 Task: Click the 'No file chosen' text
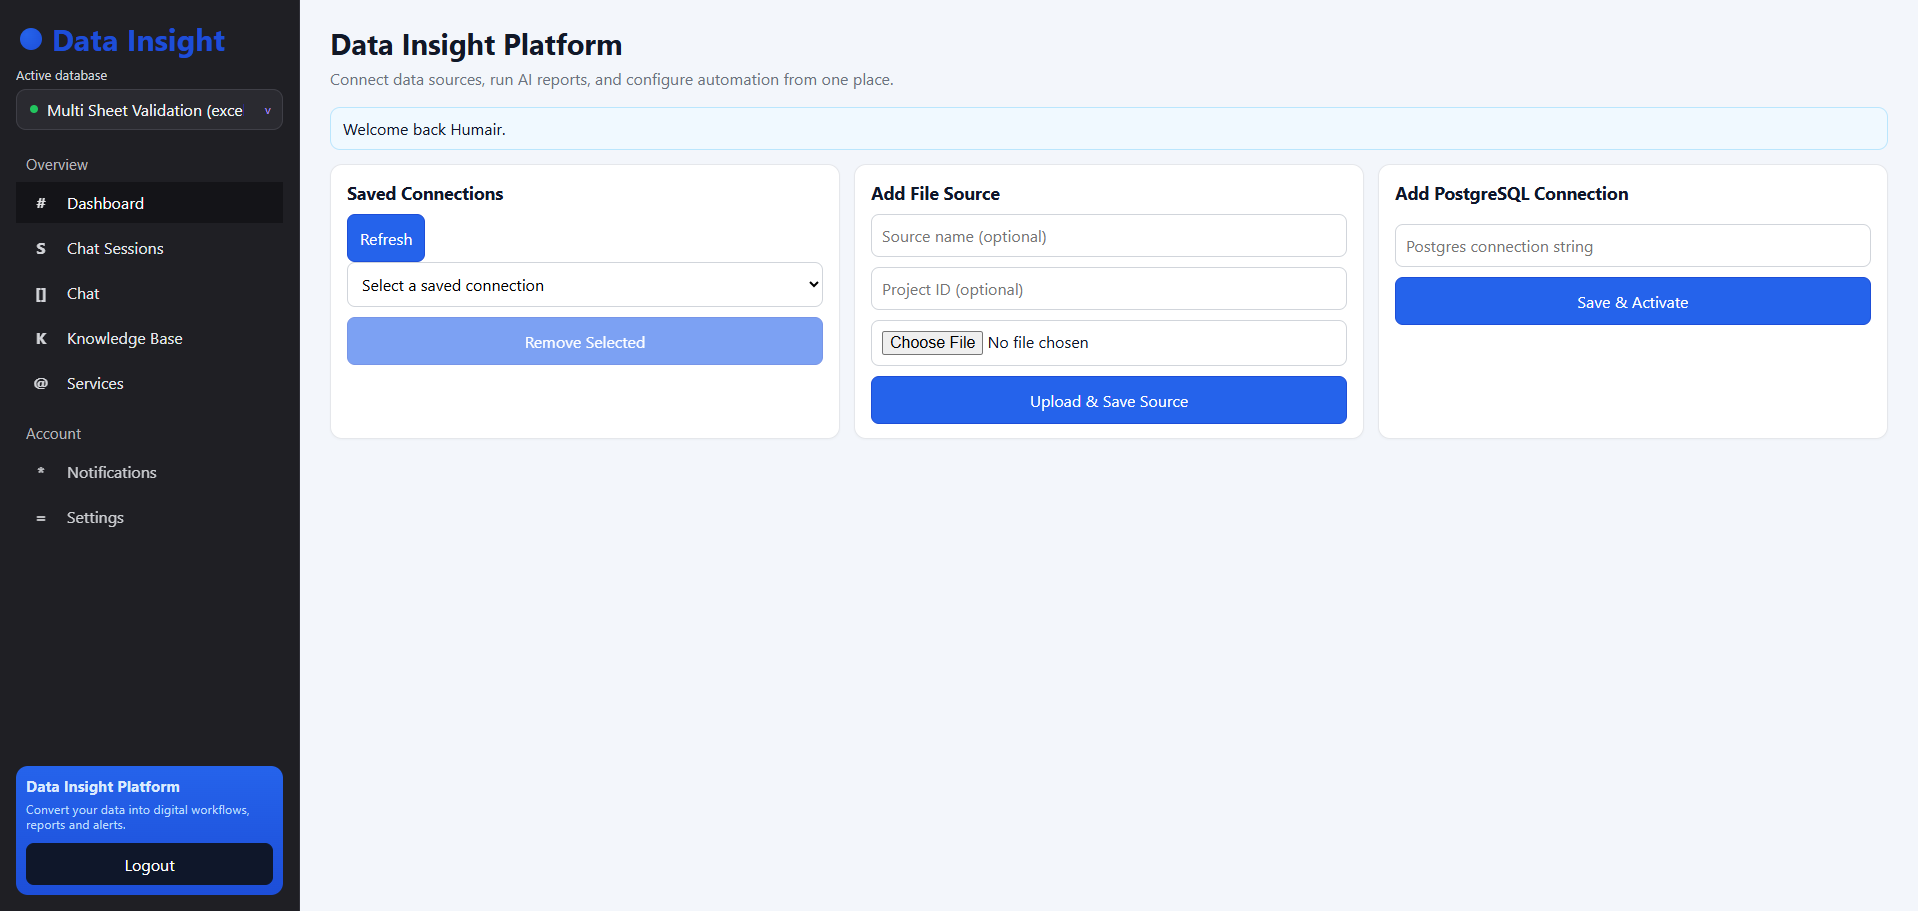coord(1038,343)
